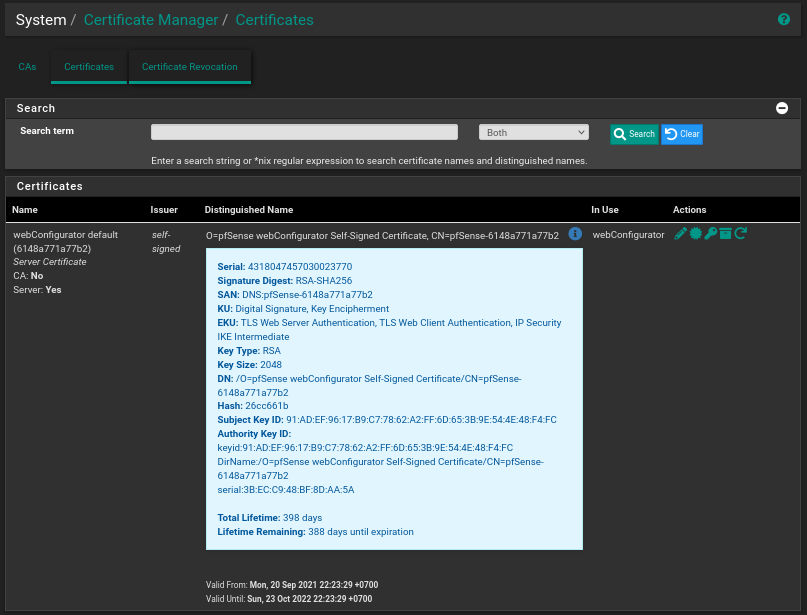Screen dimensions: 807x615
Task: Open help via the question mark icon
Action: click(x=784, y=19)
